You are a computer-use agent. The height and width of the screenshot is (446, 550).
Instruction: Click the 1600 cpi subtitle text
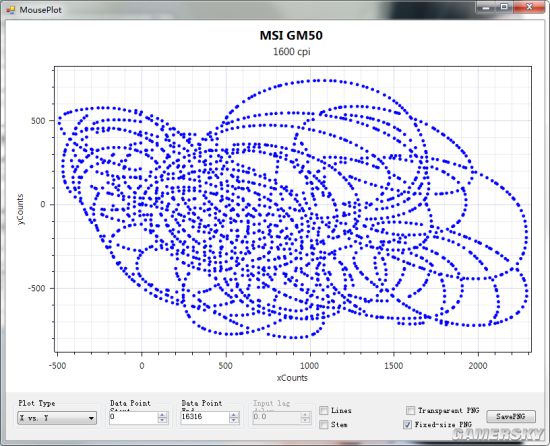291,52
